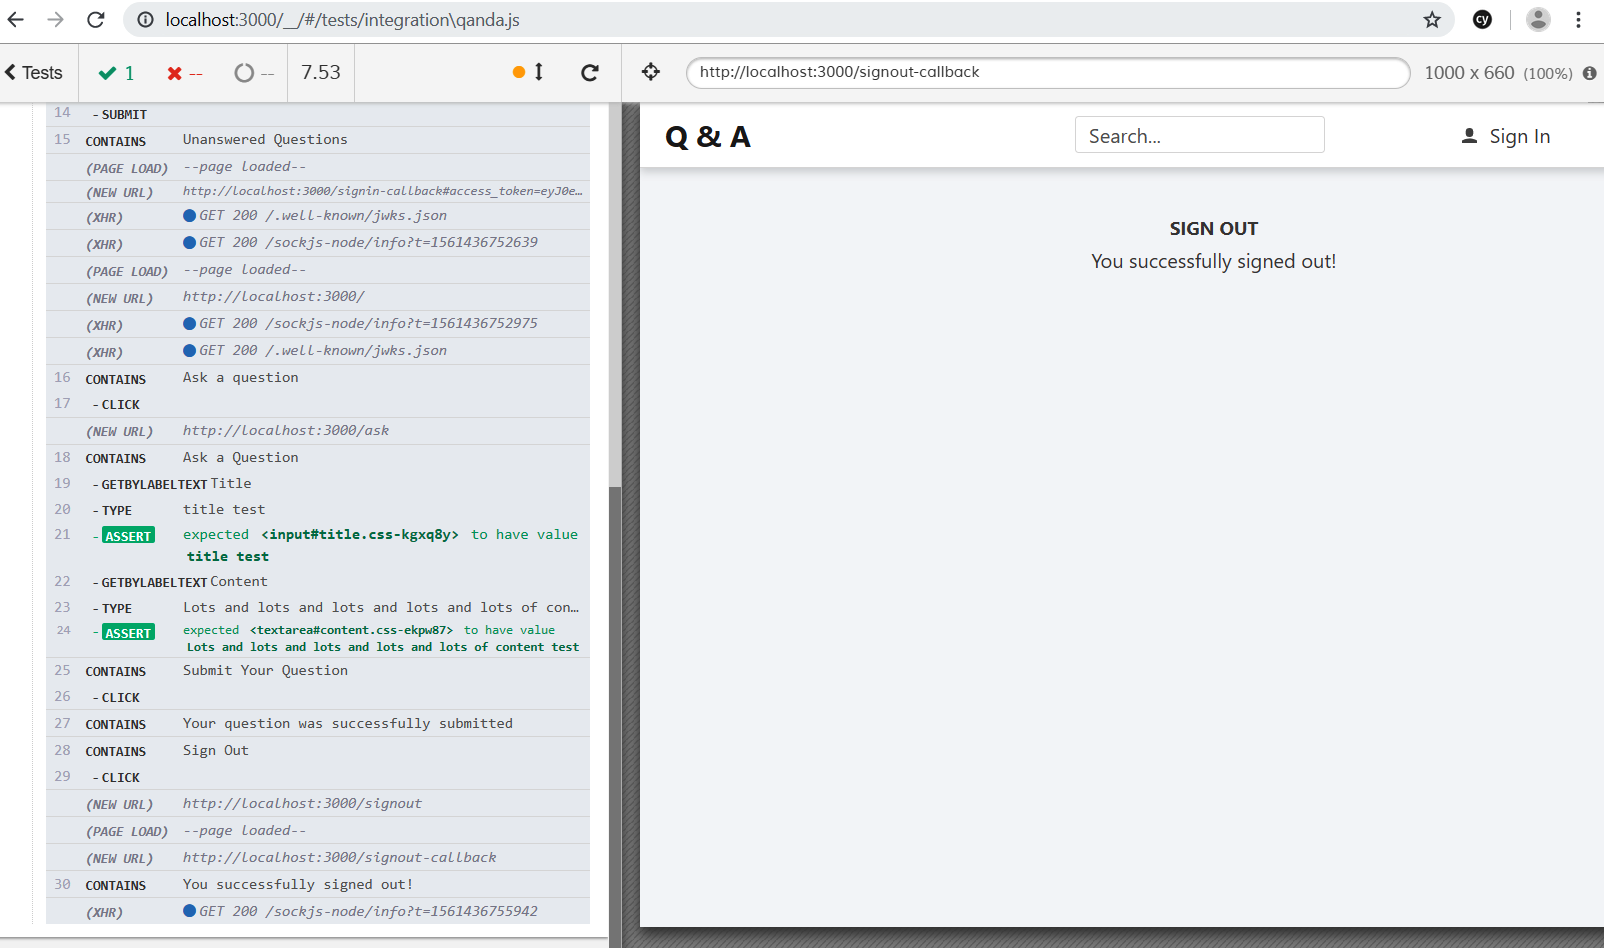
Task: Click Sign In in the app header
Action: (x=1506, y=137)
